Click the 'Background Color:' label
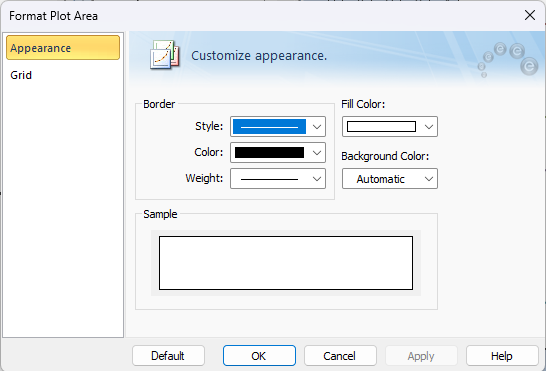 [x=385, y=156]
